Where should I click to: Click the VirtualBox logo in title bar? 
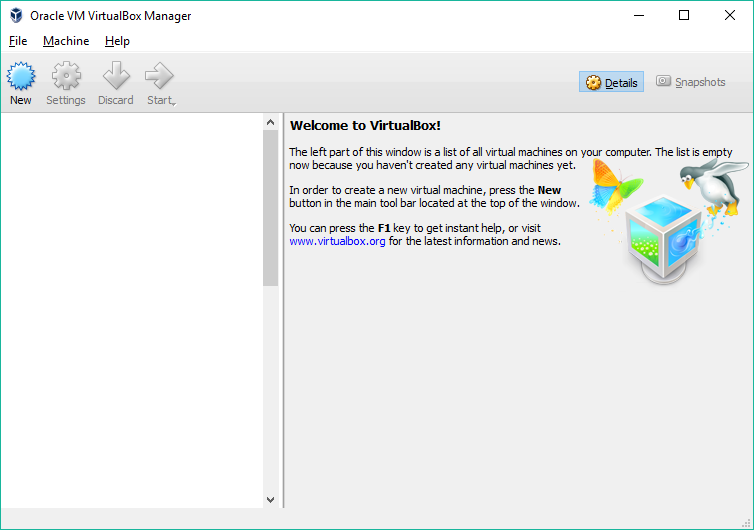[16, 15]
